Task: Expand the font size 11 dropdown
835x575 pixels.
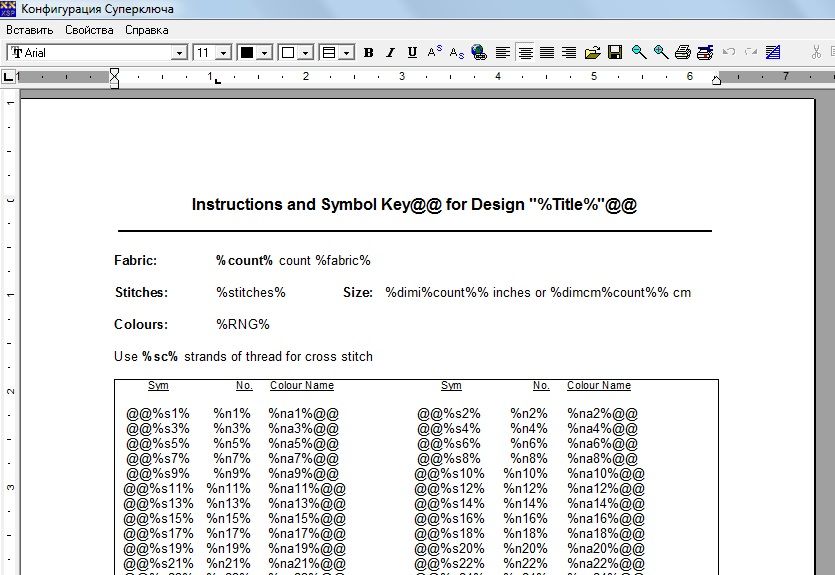Action: 224,52
